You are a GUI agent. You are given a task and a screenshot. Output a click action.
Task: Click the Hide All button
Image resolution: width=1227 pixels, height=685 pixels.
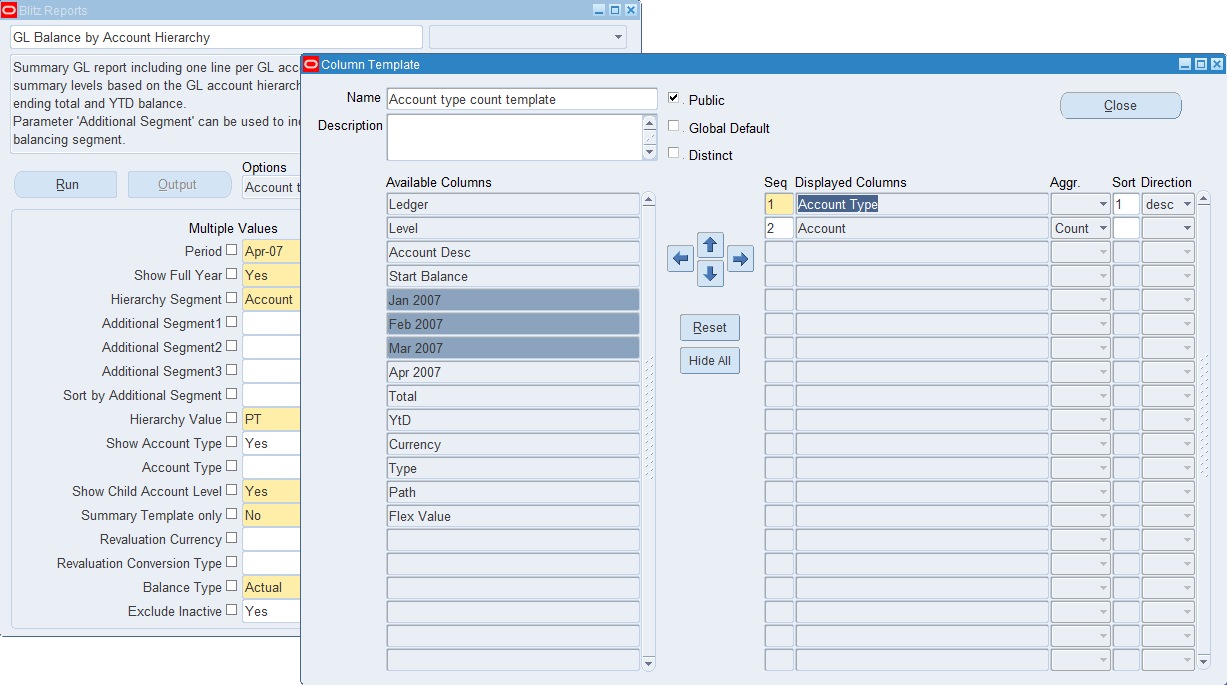[x=710, y=361]
